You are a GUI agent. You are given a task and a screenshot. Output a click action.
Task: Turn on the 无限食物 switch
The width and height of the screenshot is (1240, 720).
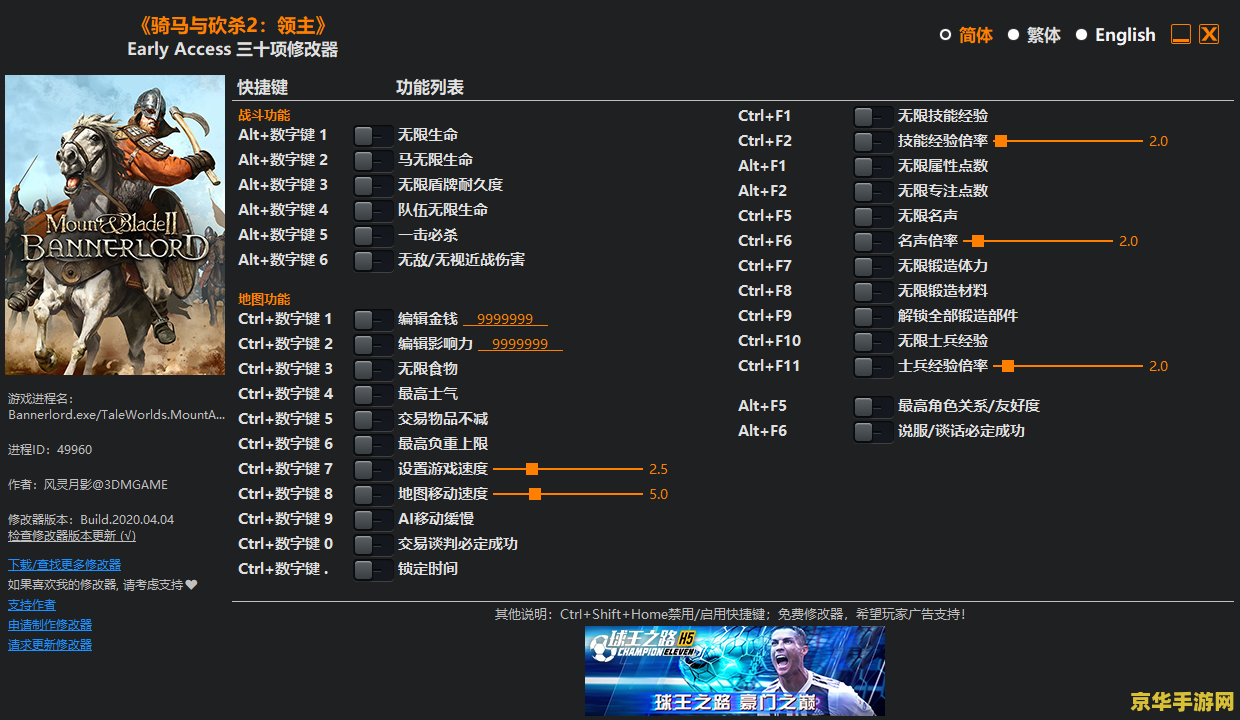tap(373, 369)
